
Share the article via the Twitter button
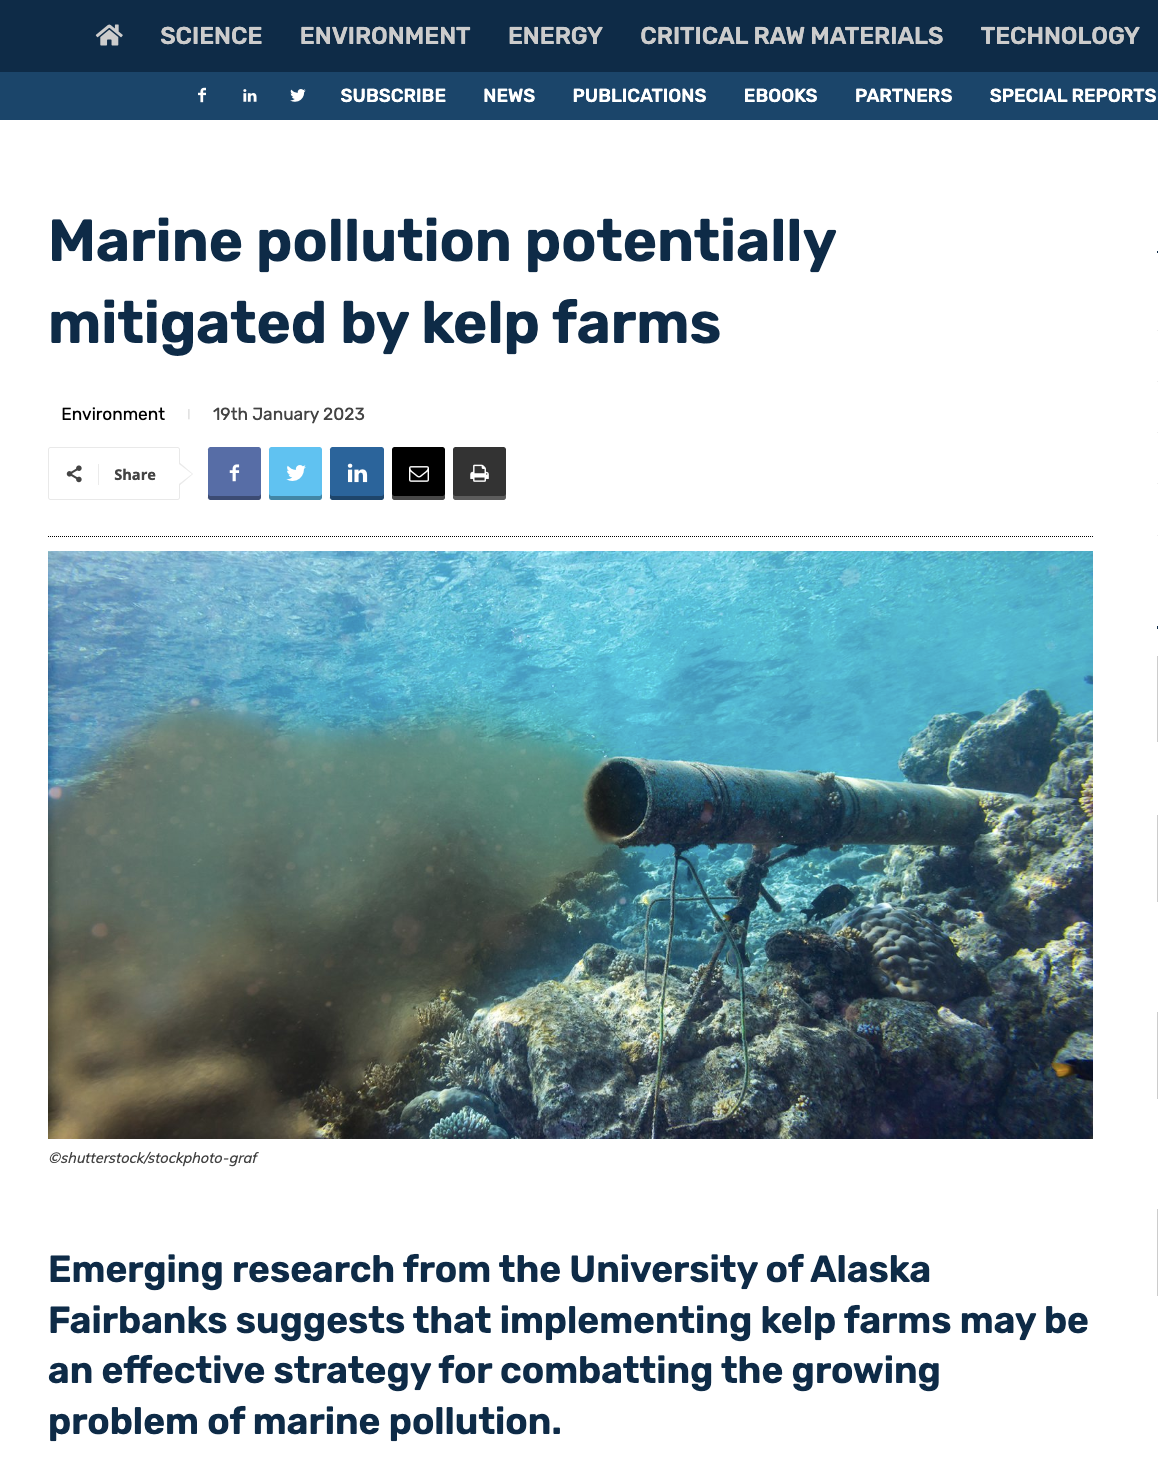[x=295, y=473]
